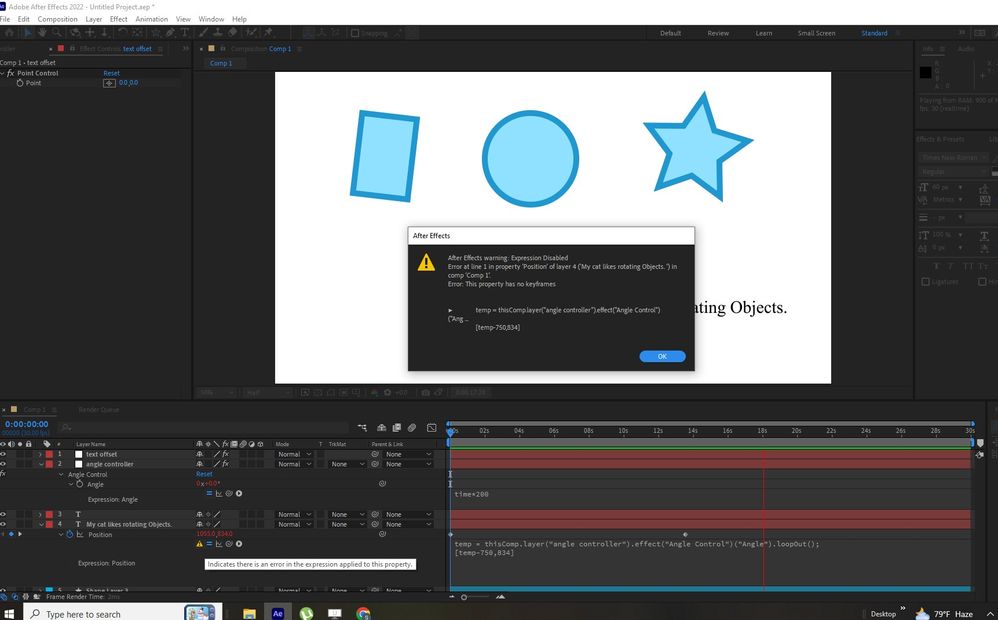Image resolution: width=998 pixels, height=620 pixels.
Task: Open the Composition Mini-Flowchart icon
Action: pos(362,428)
